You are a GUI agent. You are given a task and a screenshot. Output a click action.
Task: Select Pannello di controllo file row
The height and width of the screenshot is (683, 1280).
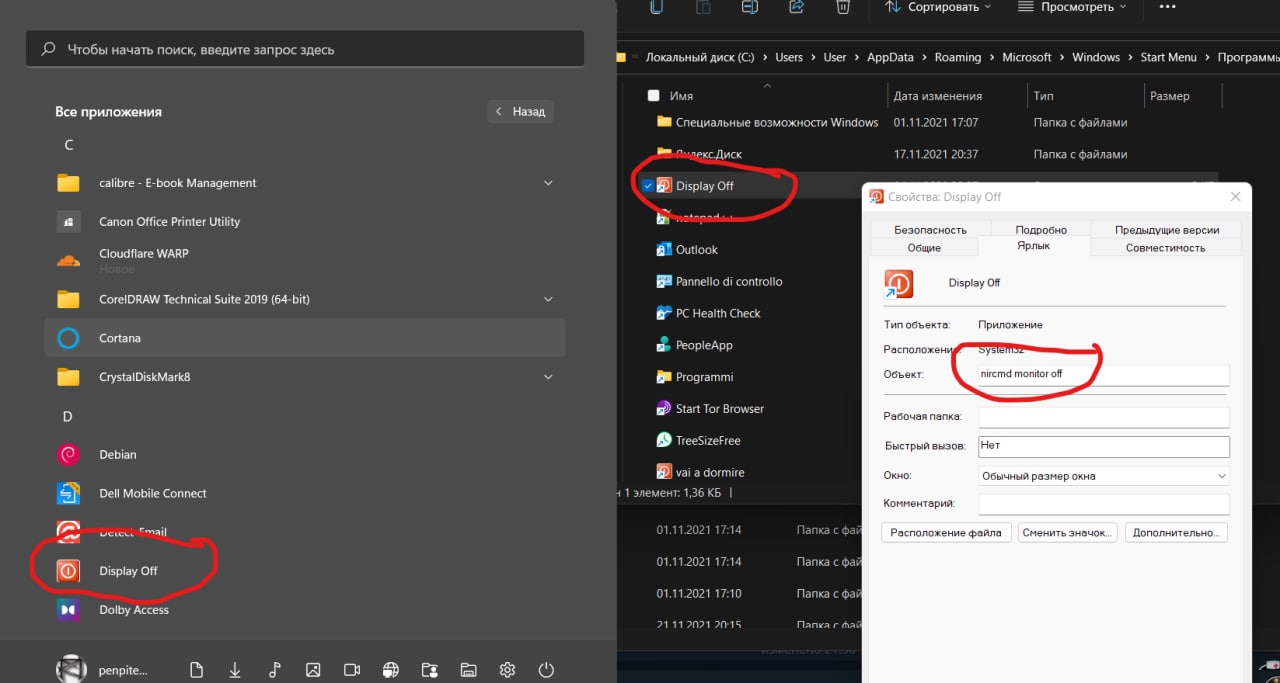[x=719, y=282]
